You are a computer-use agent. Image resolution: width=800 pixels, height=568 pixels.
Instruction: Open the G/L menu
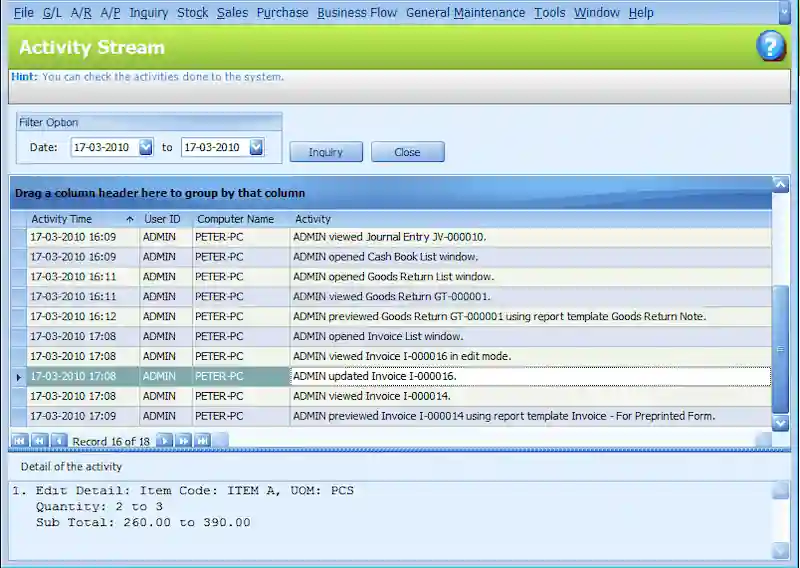coord(52,13)
